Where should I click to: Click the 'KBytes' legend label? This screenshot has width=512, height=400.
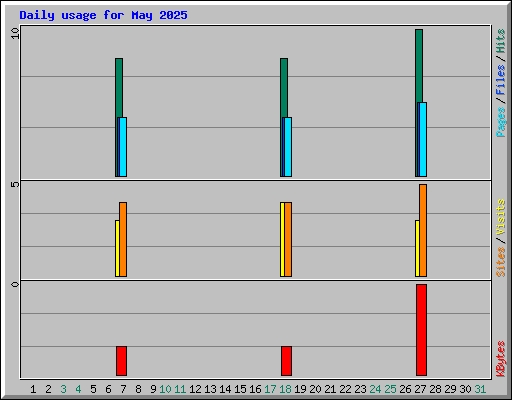[500, 359]
